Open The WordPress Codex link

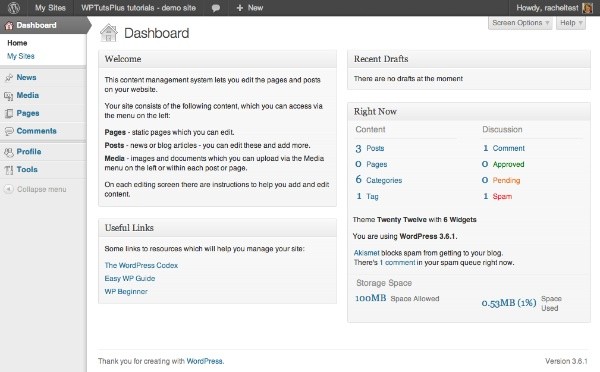pos(141,265)
